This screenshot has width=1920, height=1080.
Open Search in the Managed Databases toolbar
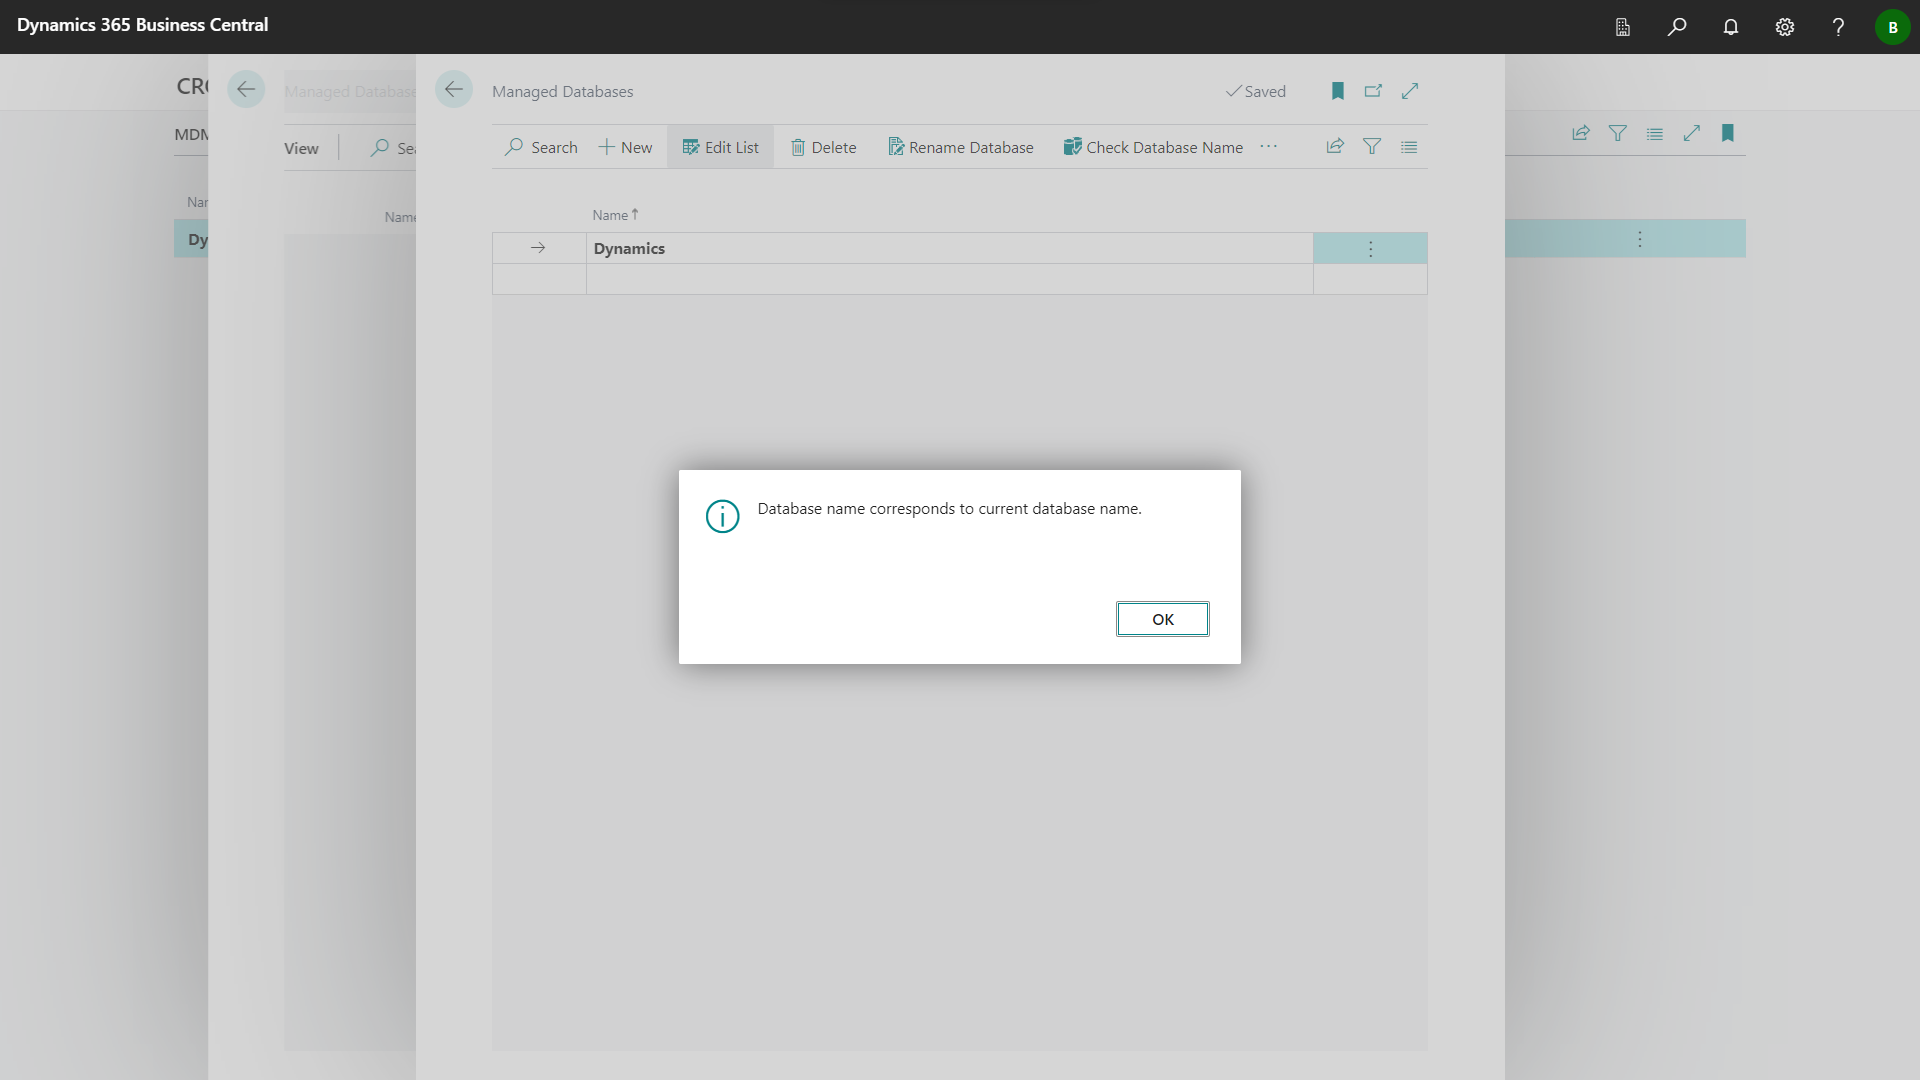[541, 147]
